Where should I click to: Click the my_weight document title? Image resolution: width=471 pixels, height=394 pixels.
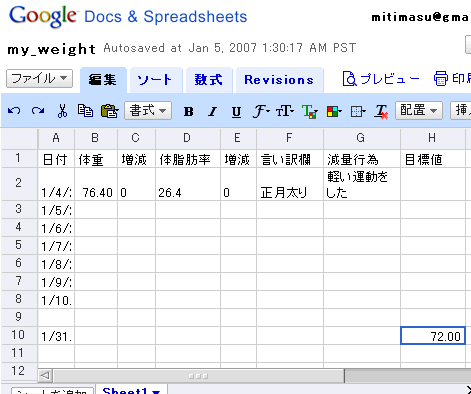coord(52,49)
